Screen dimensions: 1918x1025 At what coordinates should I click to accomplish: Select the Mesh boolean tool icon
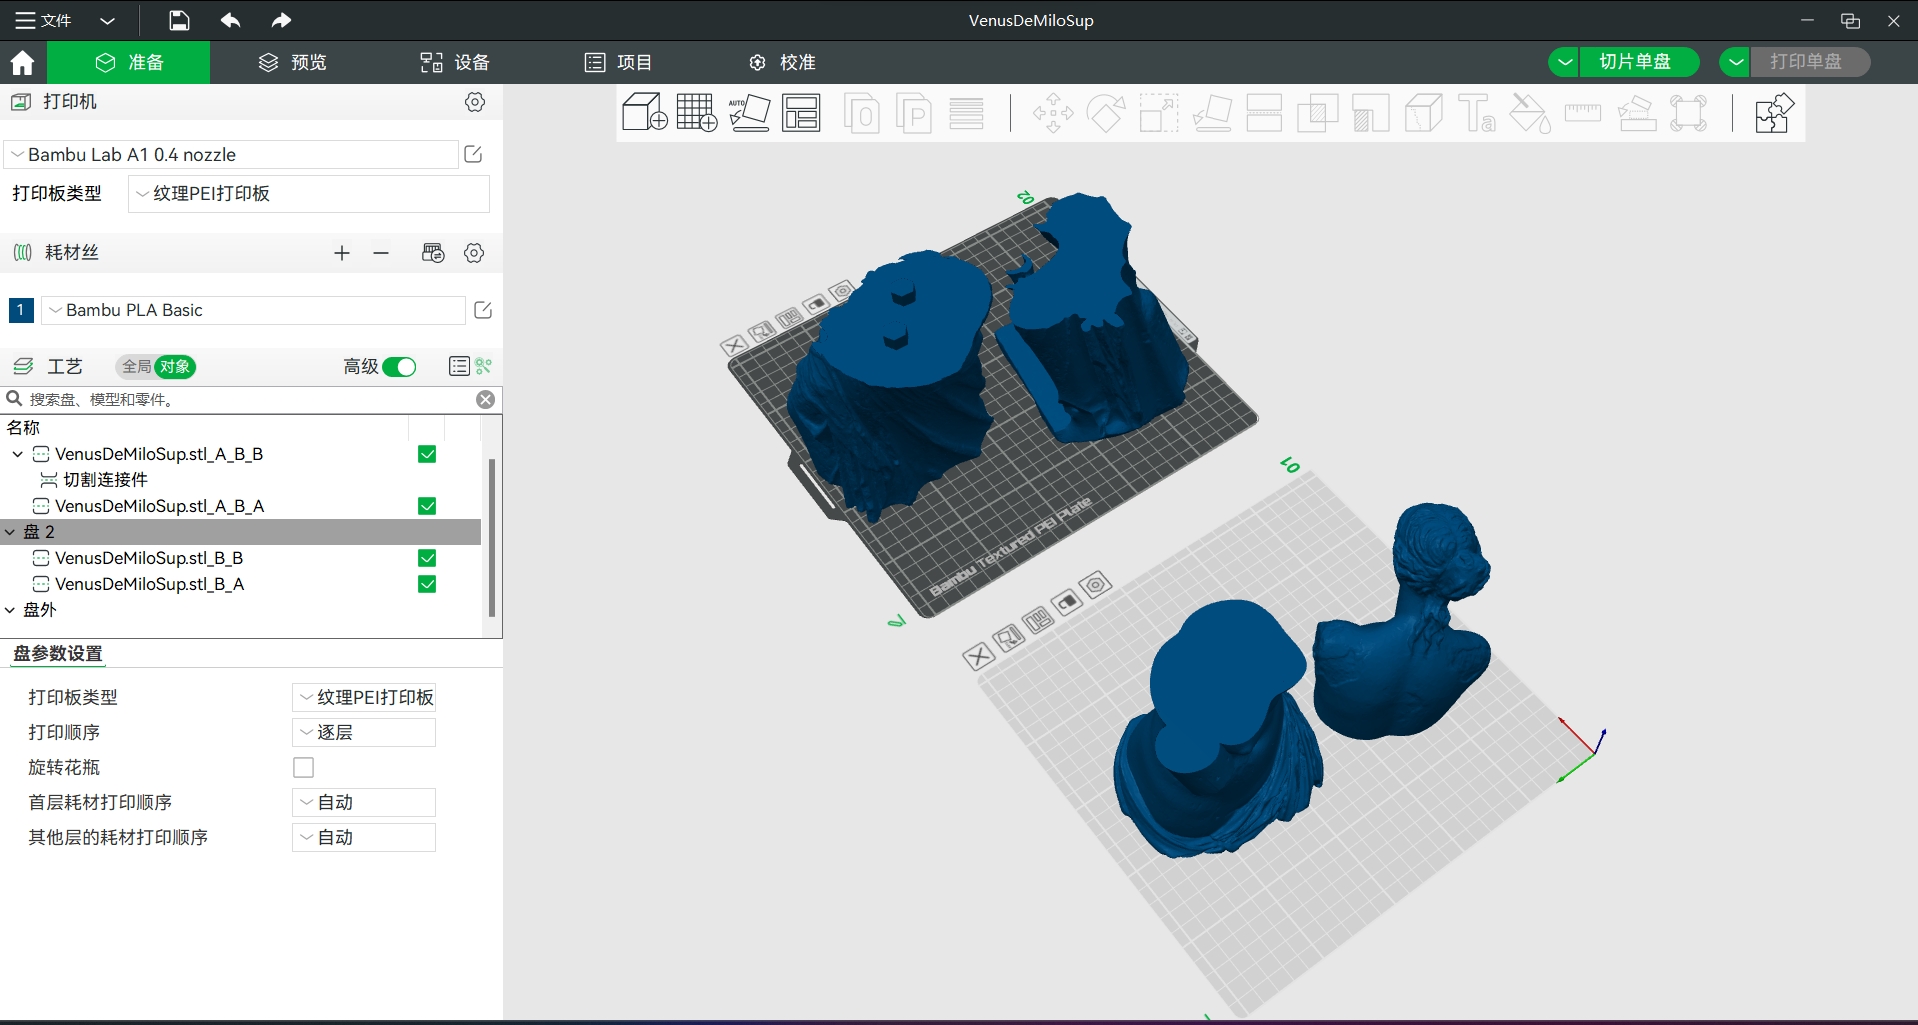coord(1318,113)
